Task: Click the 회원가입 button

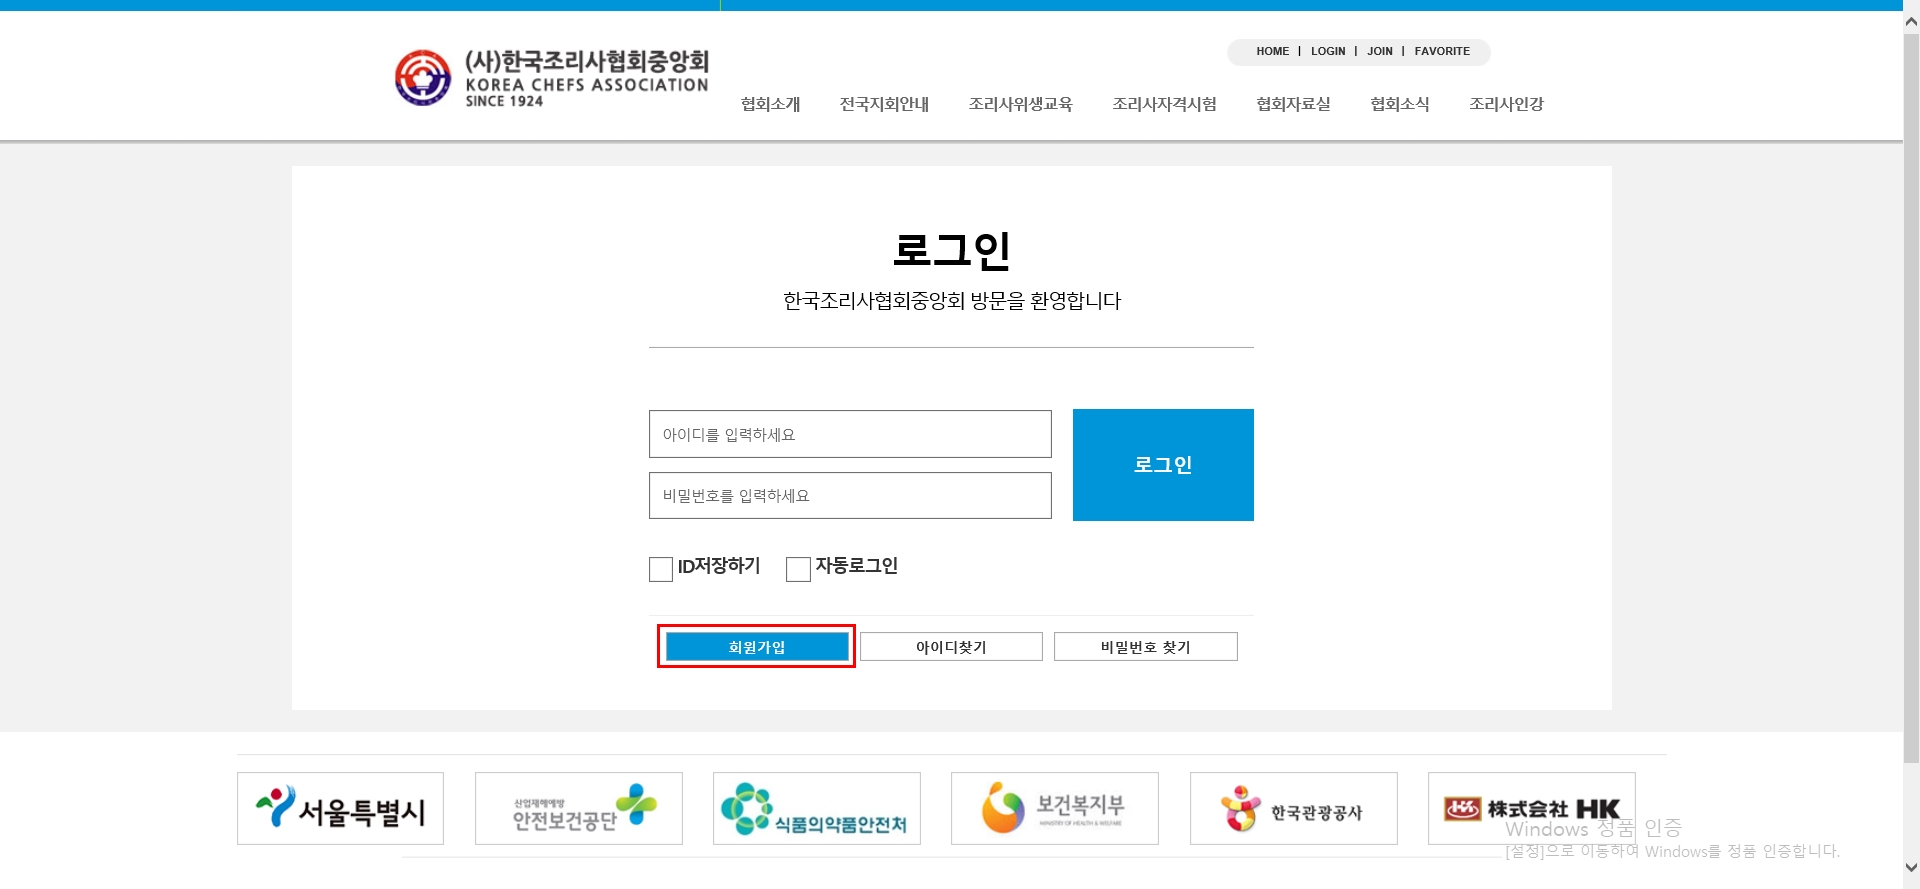Action: [x=756, y=647]
